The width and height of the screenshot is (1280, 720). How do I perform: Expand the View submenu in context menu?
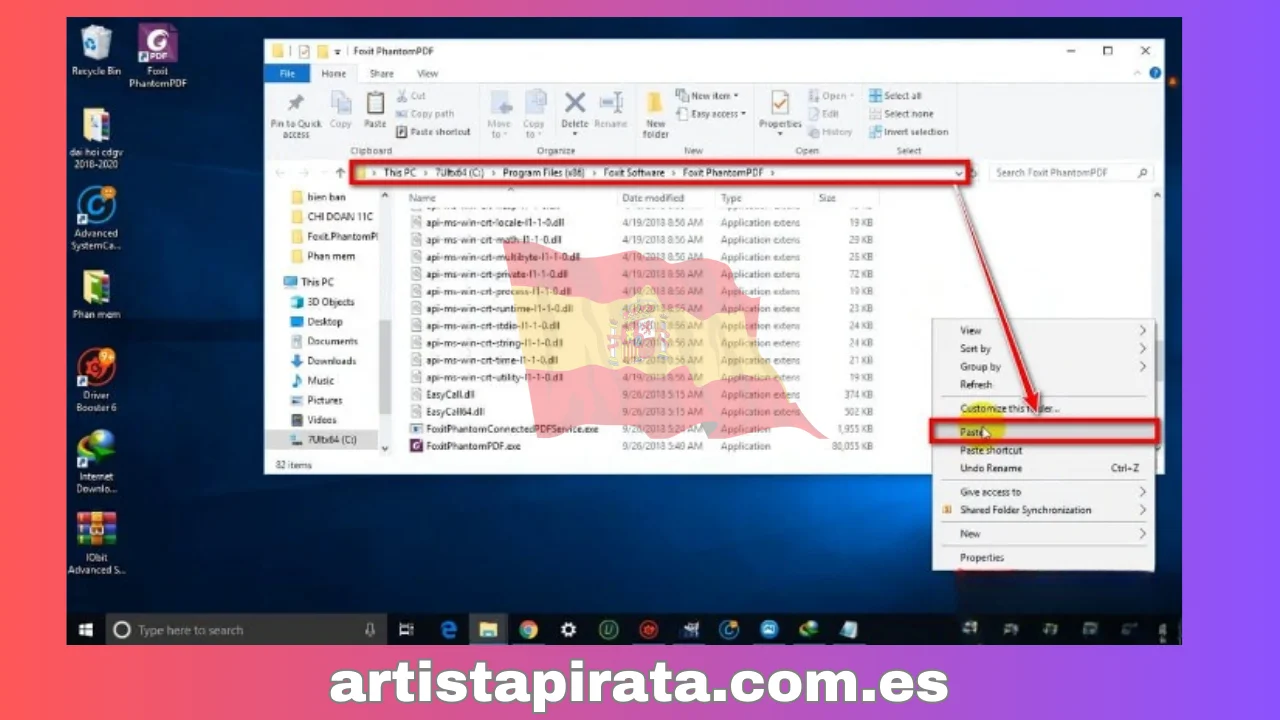coord(1043,331)
